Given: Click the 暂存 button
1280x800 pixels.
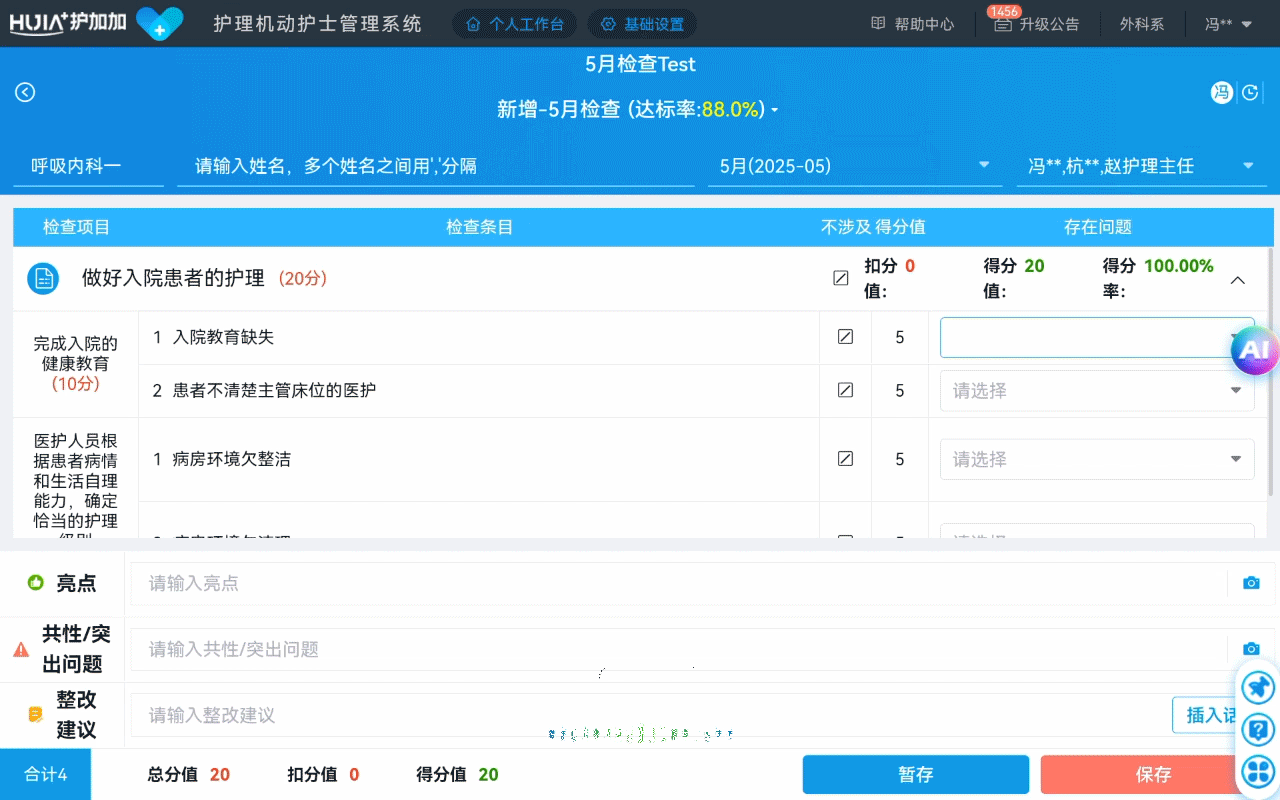Looking at the screenshot, I should [915, 774].
